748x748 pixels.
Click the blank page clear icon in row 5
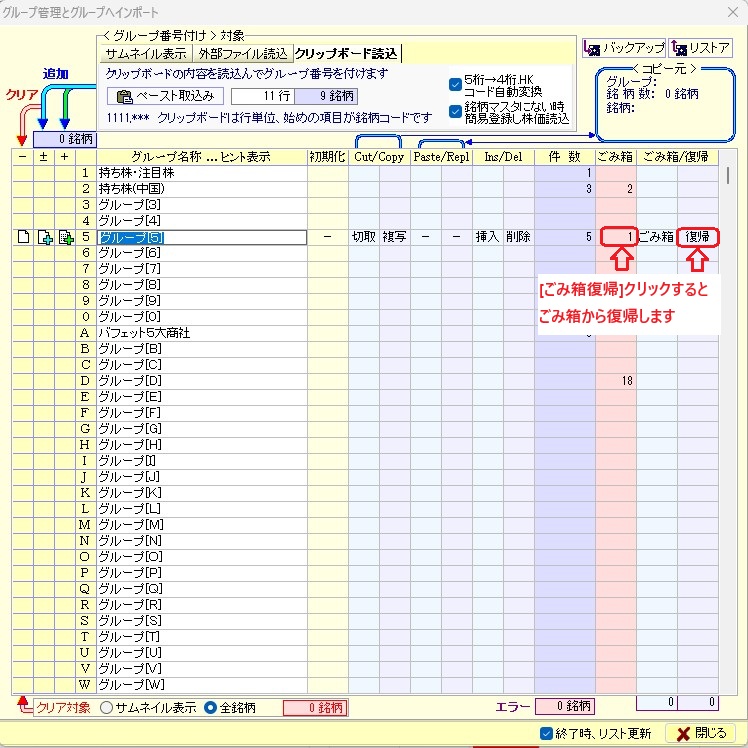click(x=22, y=238)
